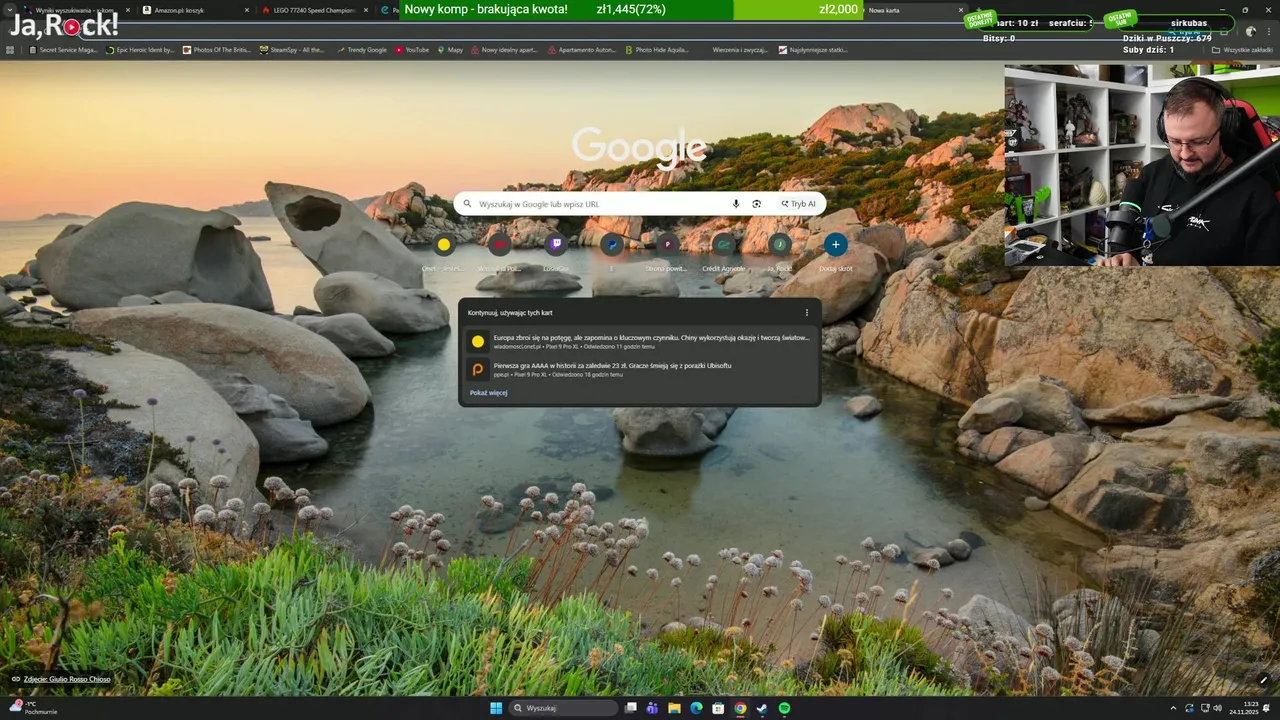Open Epic Heroic Ident bookmark
Screen dimensions: 1280x720
[140, 49]
